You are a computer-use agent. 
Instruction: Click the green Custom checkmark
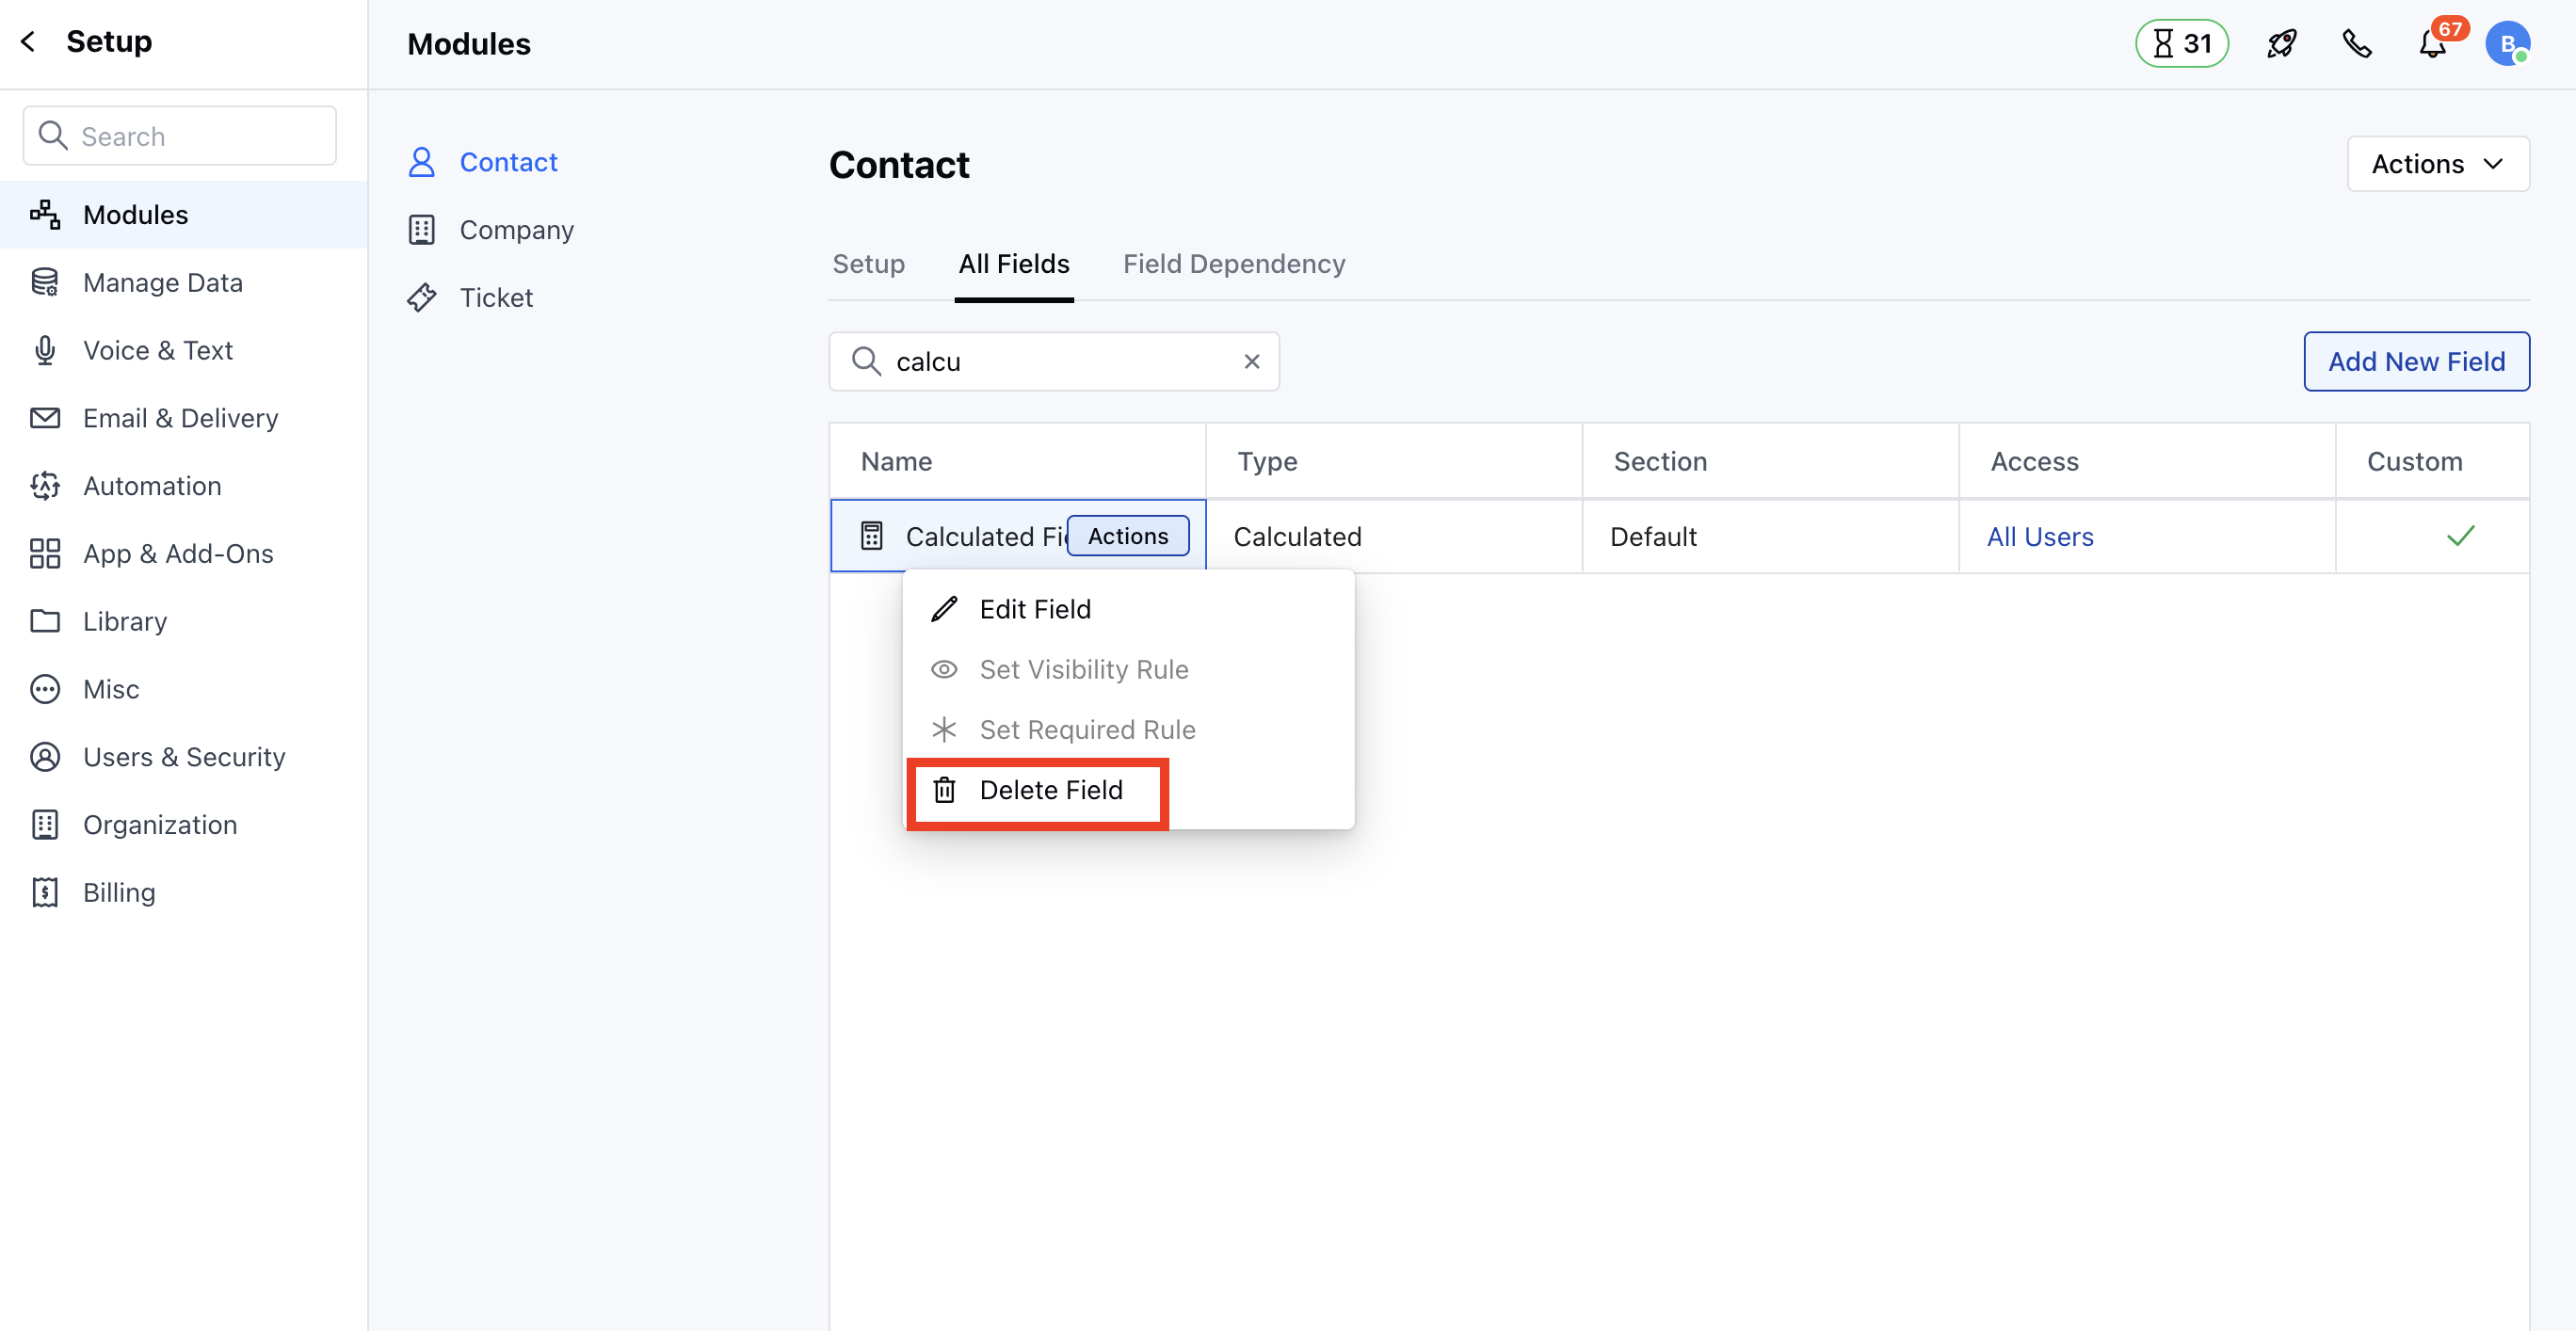pyautogui.click(x=2460, y=536)
